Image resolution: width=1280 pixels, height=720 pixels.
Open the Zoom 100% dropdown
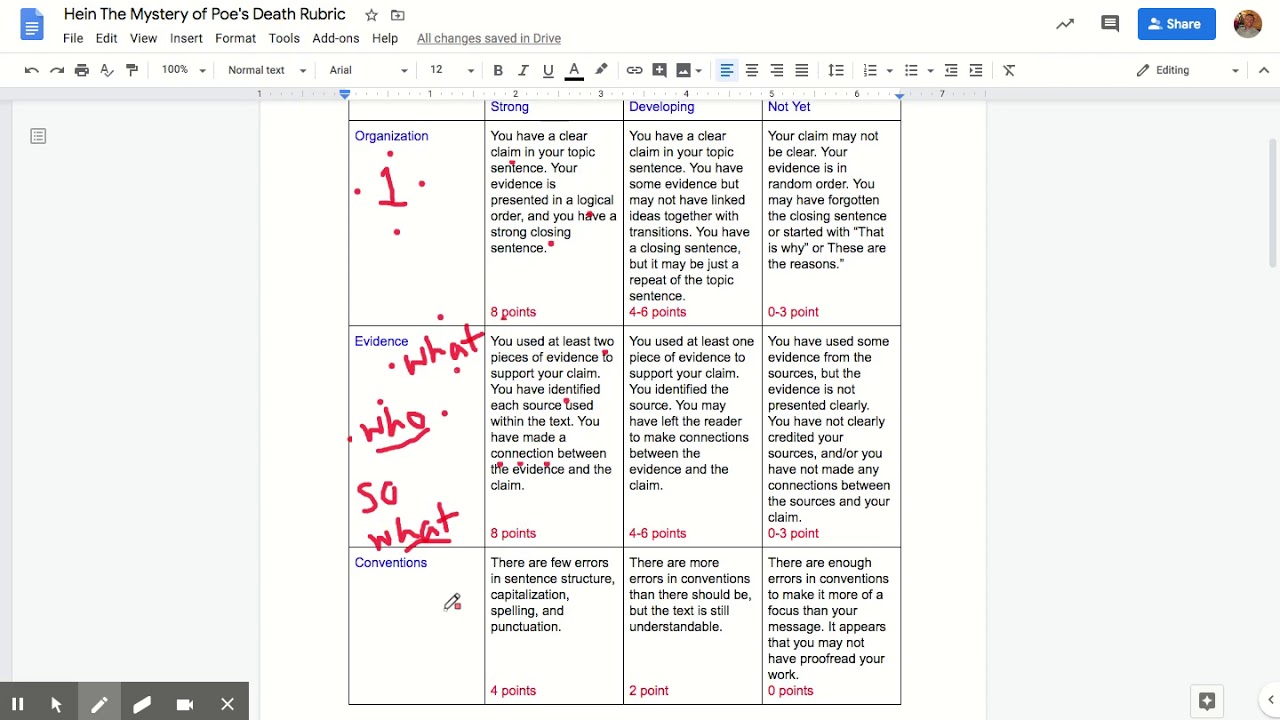point(184,70)
